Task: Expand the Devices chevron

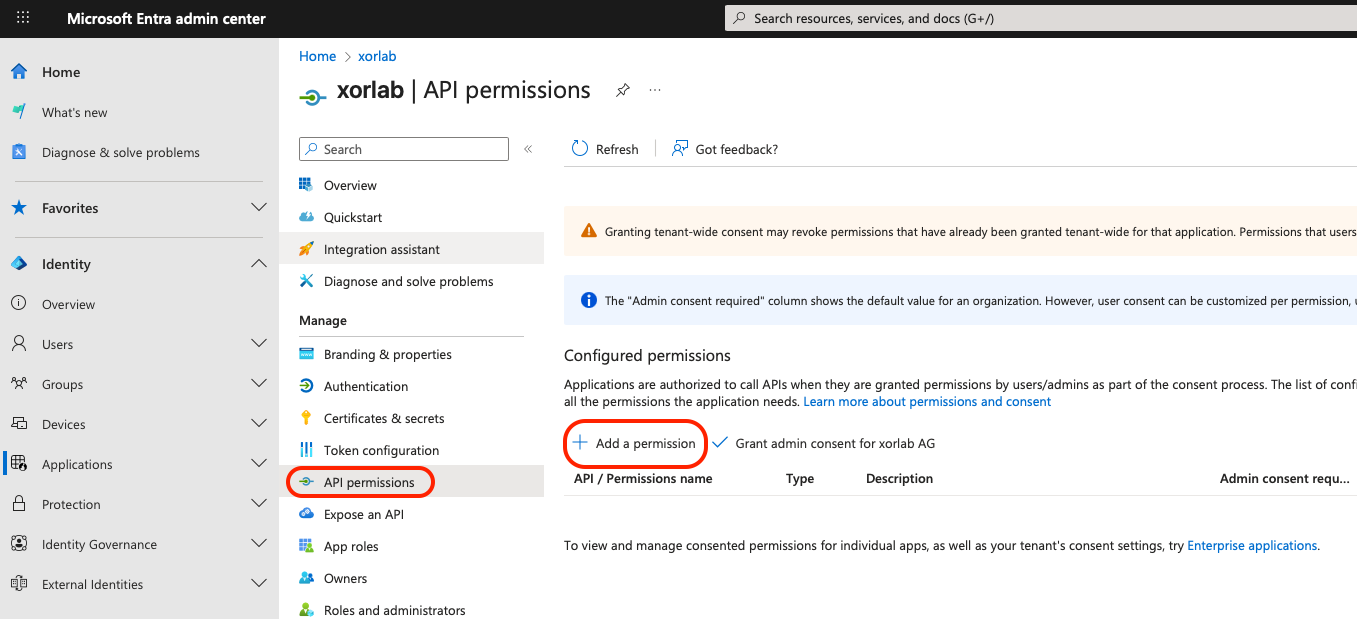Action: [258, 424]
